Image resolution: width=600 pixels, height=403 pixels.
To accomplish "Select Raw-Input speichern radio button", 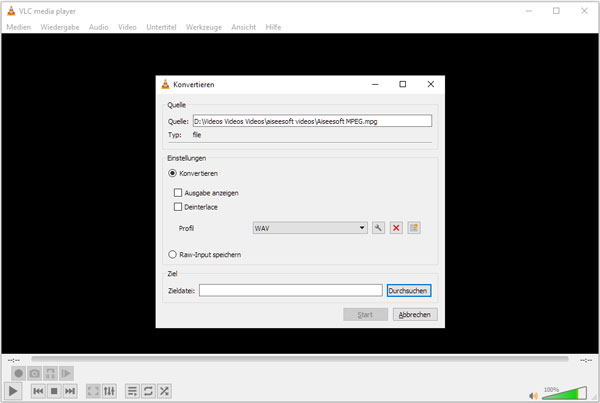I will pyautogui.click(x=173, y=255).
